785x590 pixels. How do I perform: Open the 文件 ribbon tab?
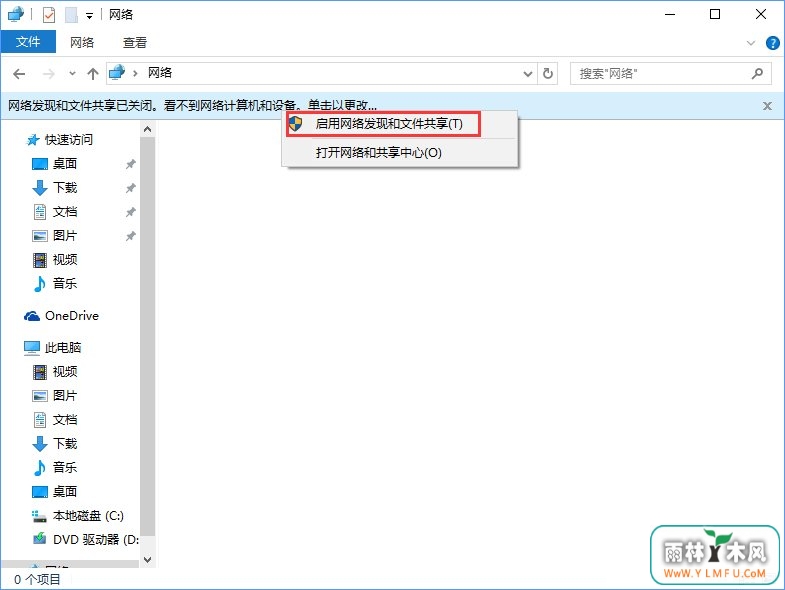coord(28,42)
